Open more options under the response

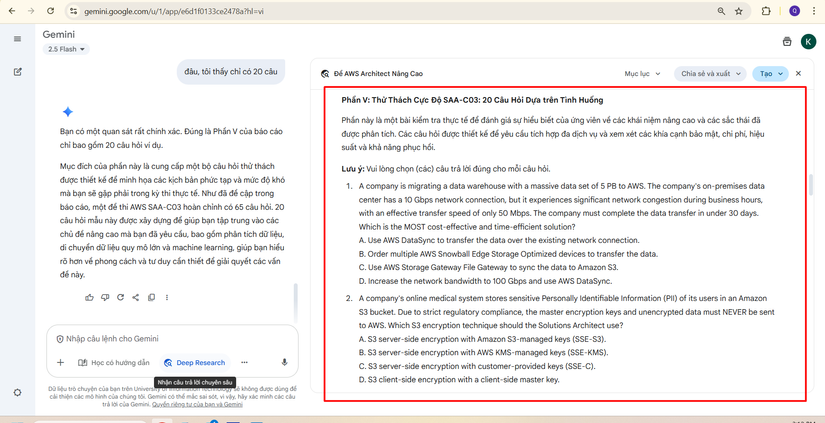pyautogui.click(x=167, y=297)
